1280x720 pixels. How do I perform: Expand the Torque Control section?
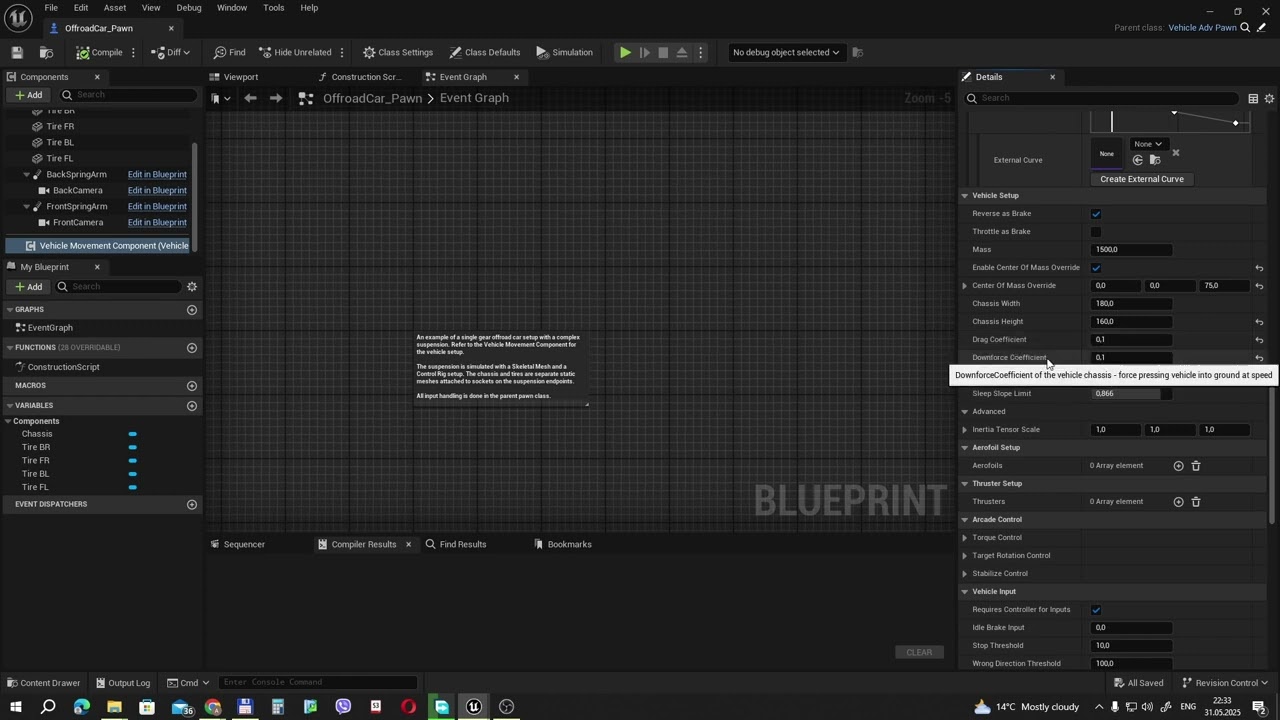point(965,538)
